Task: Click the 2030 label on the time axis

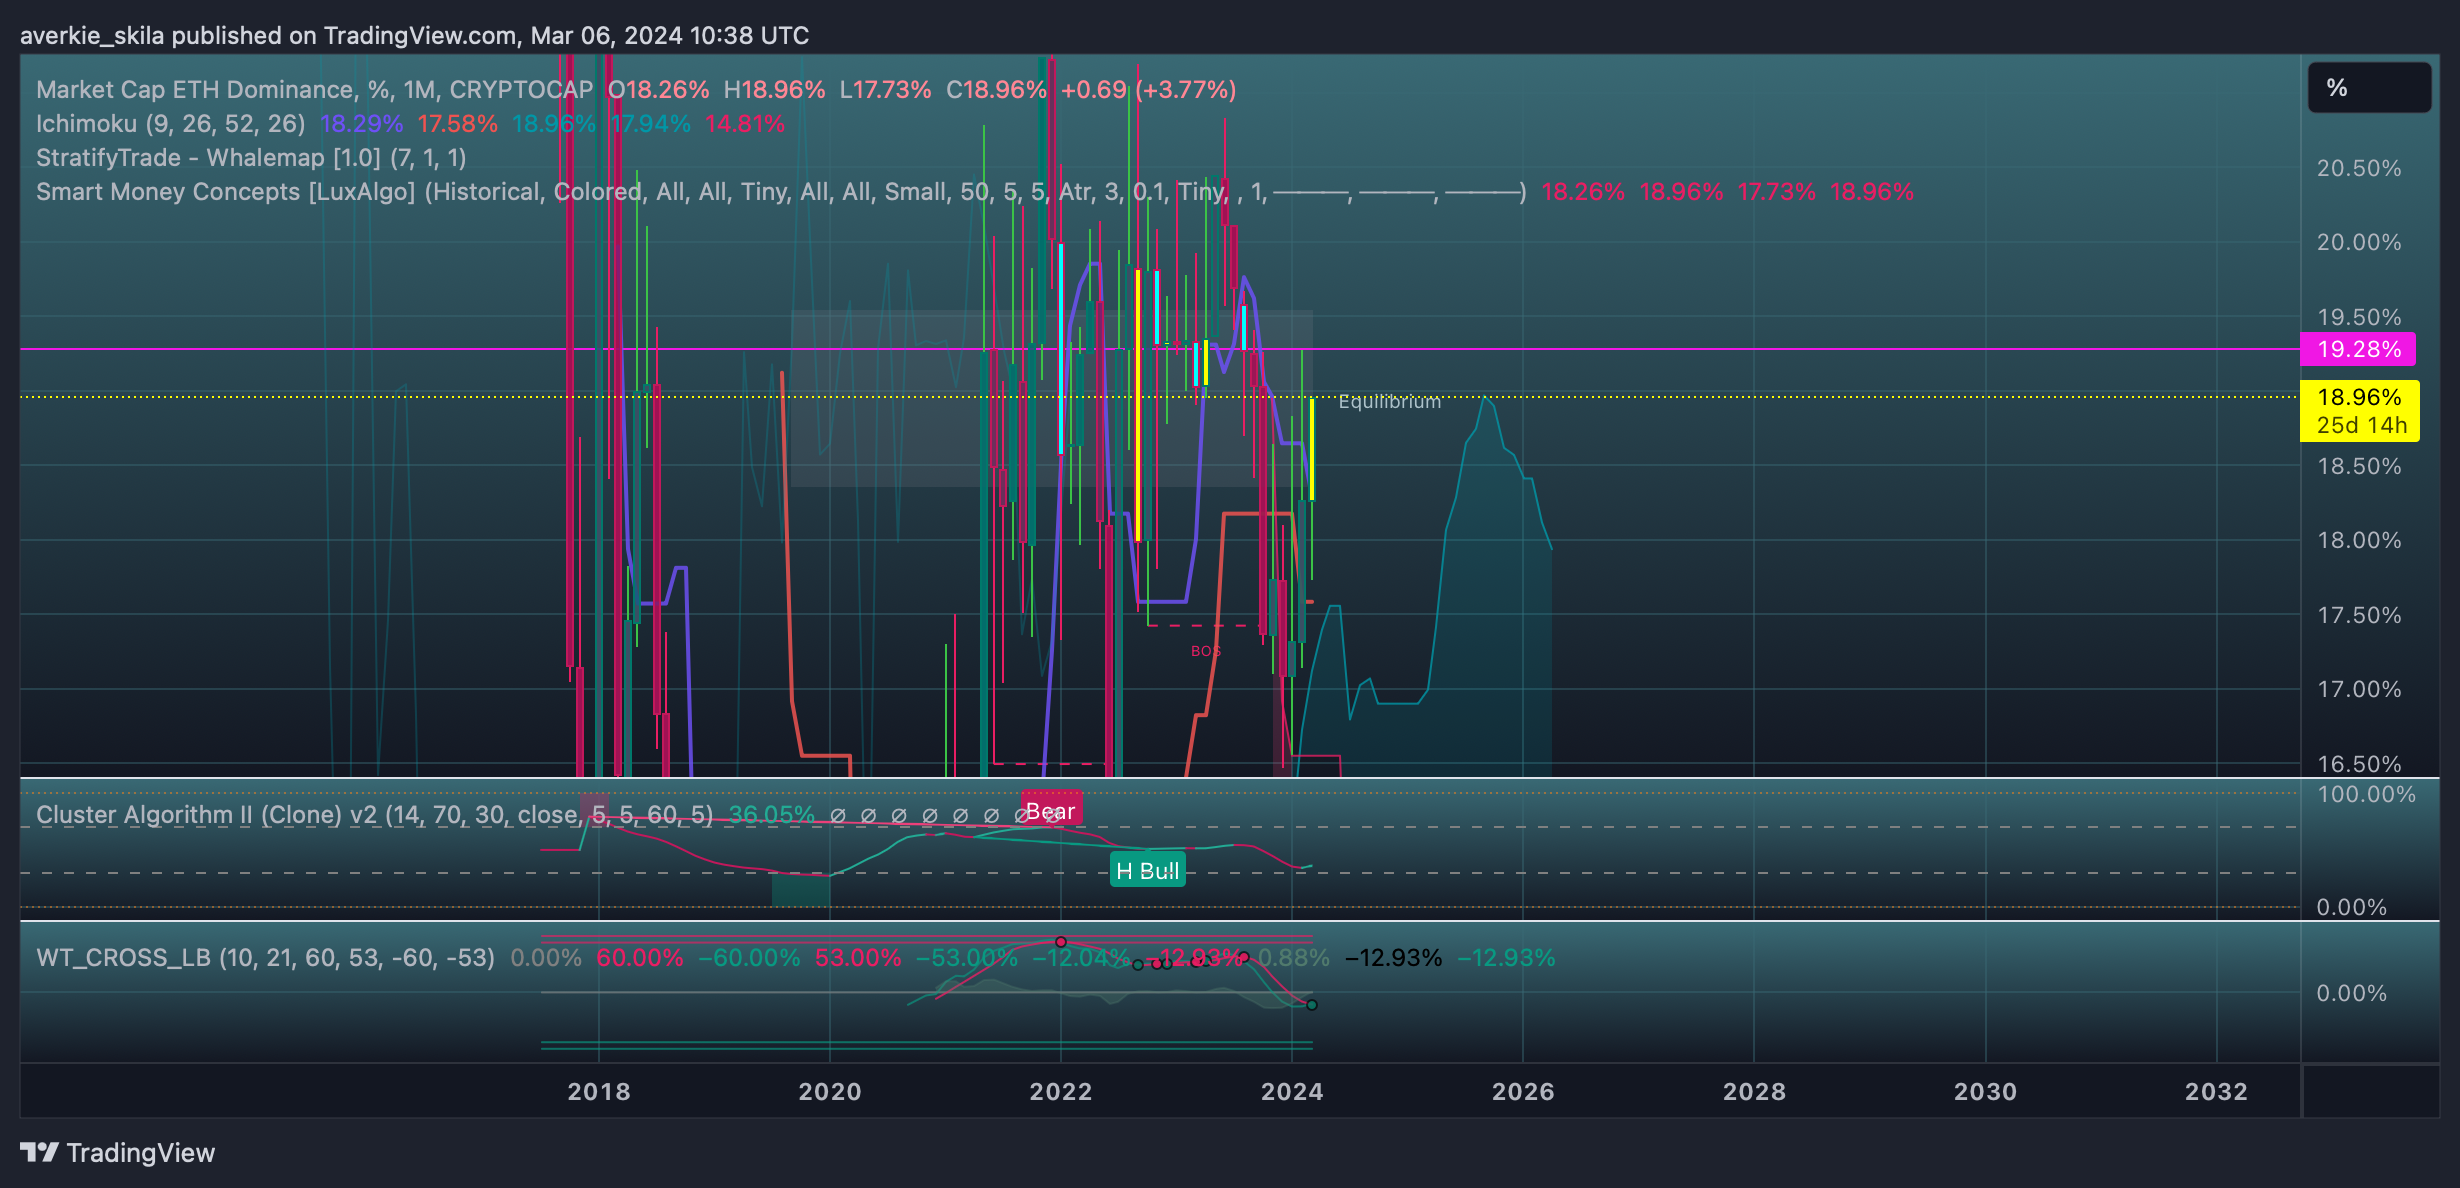Action: (x=1985, y=1092)
